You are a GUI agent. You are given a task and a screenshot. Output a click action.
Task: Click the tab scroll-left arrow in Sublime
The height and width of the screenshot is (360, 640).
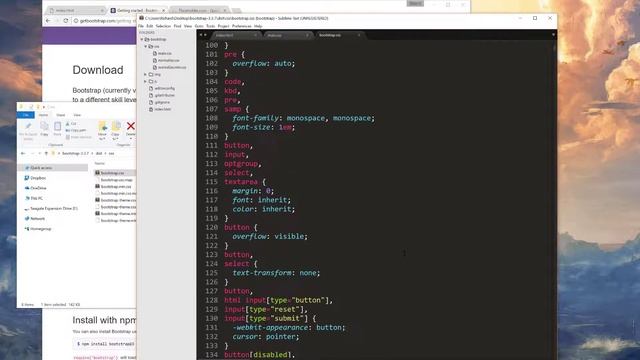point(201,35)
